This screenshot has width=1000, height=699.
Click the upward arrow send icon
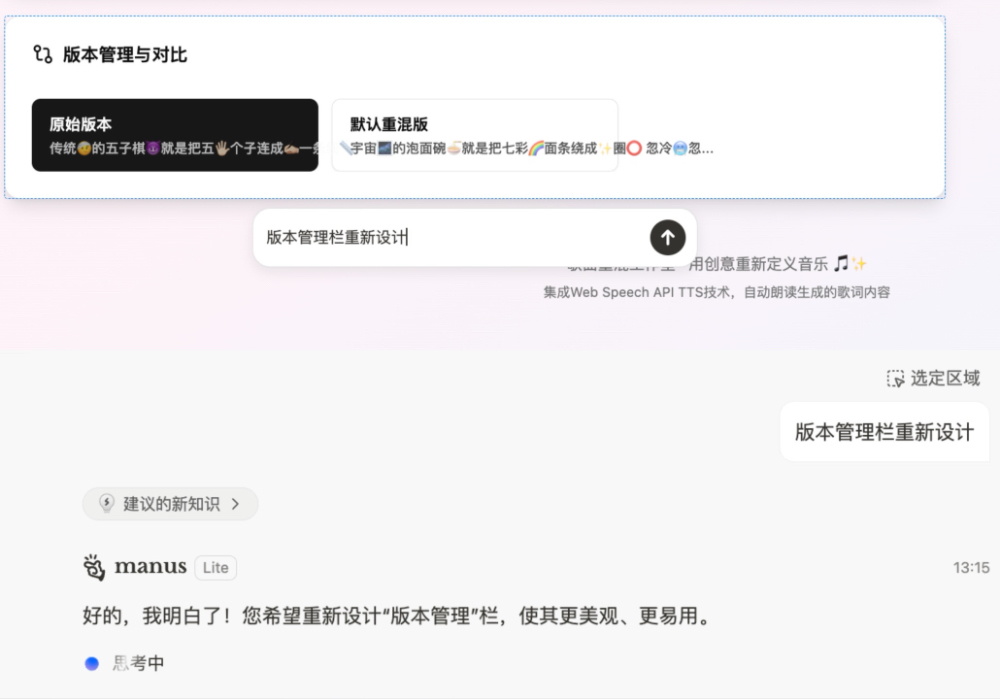click(x=667, y=237)
